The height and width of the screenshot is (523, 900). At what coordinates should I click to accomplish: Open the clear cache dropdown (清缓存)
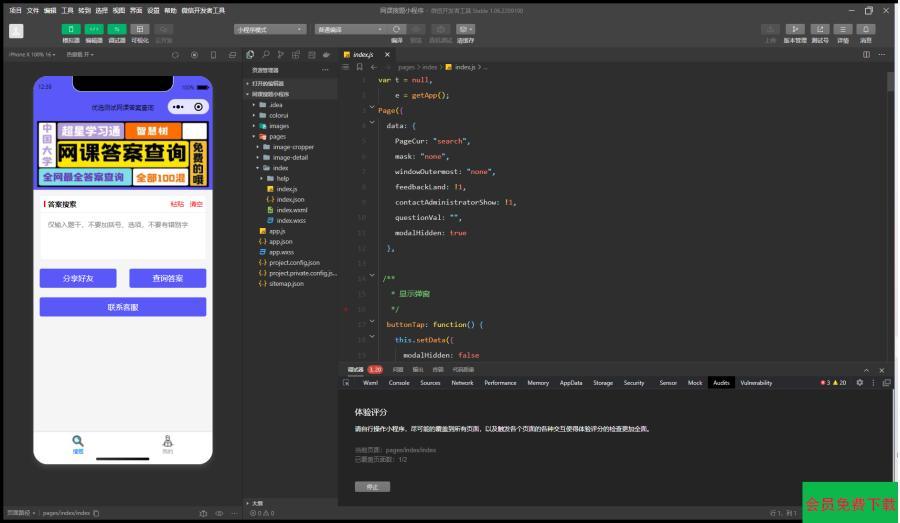click(465, 29)
